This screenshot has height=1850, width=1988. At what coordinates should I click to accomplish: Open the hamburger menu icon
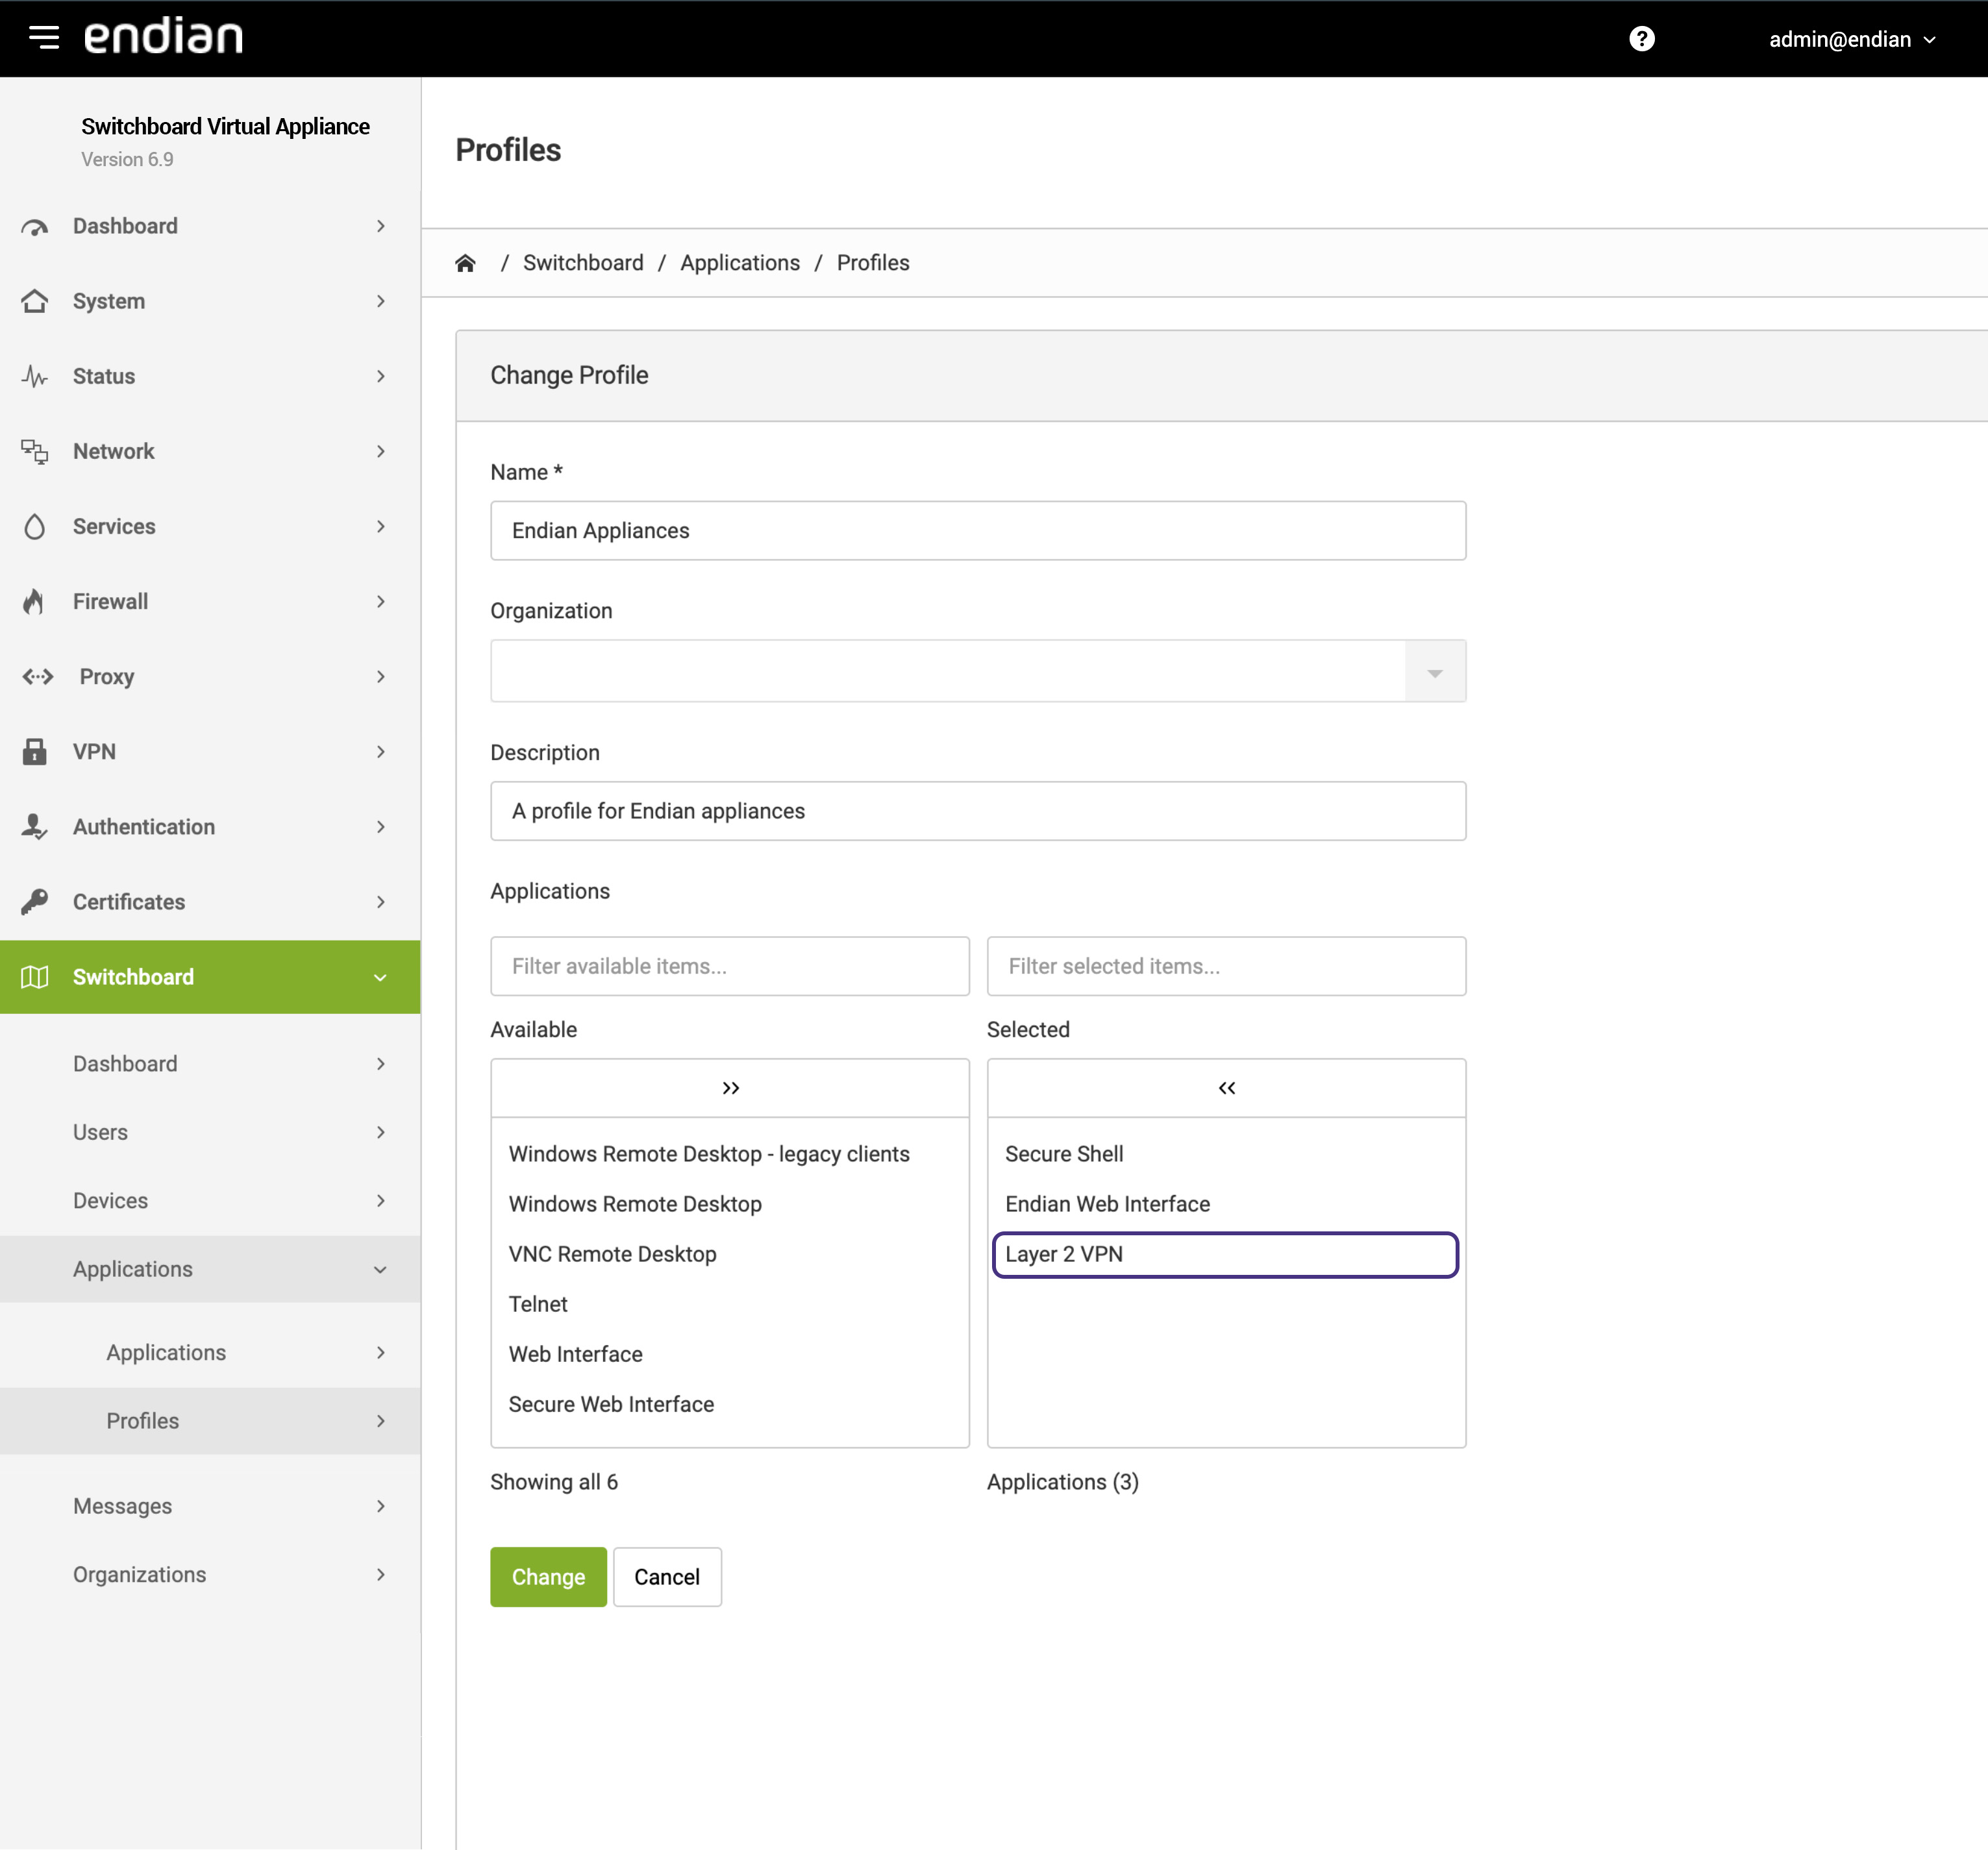(44, 38)
